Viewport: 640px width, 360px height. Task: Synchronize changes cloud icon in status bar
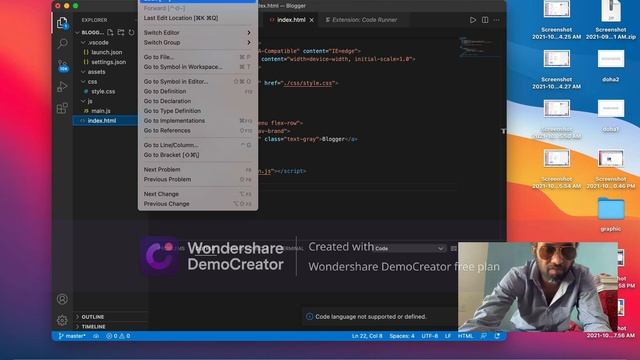click(x=96, y=336)
